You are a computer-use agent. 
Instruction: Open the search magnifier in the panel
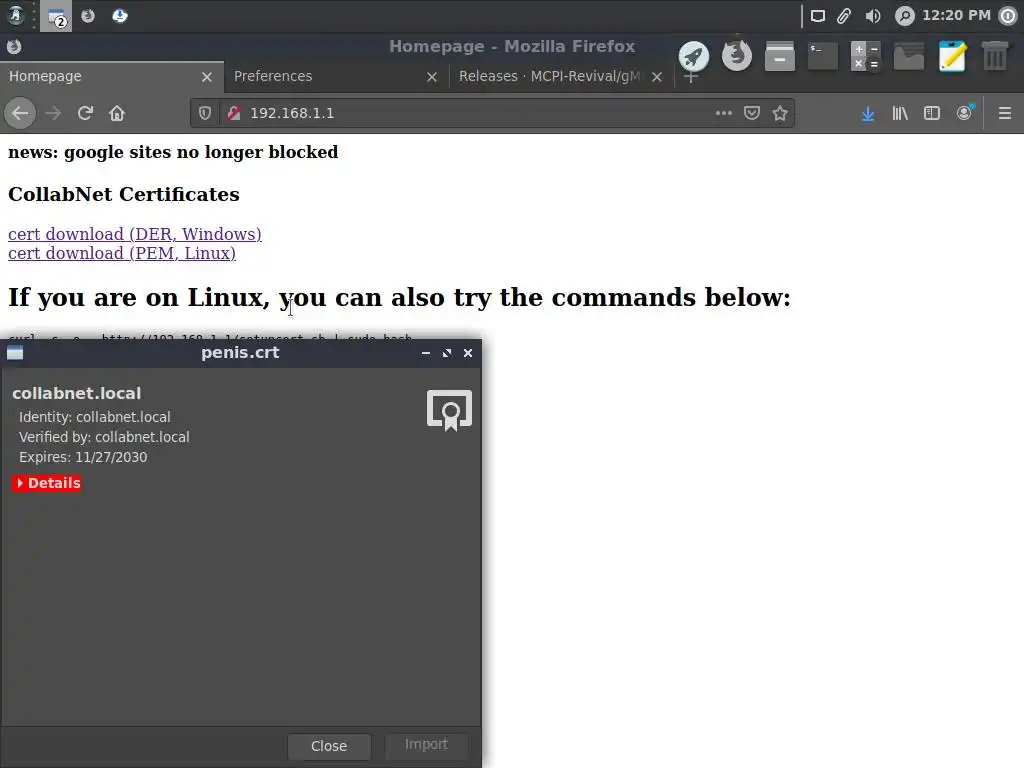click(904, 16)
